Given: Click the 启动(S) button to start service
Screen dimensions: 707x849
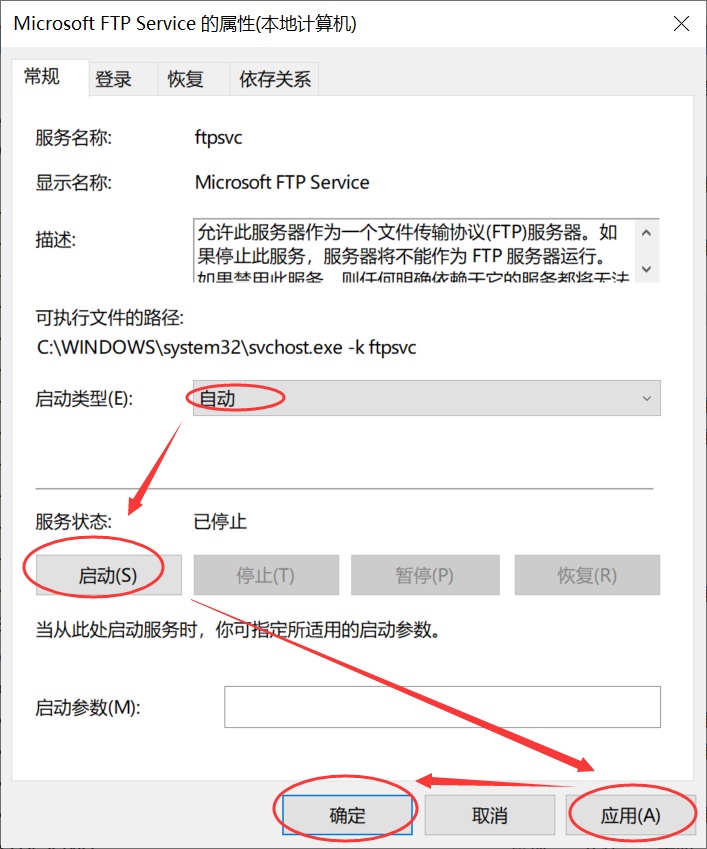Looking at the screenshot, I should tap(108, 575).
